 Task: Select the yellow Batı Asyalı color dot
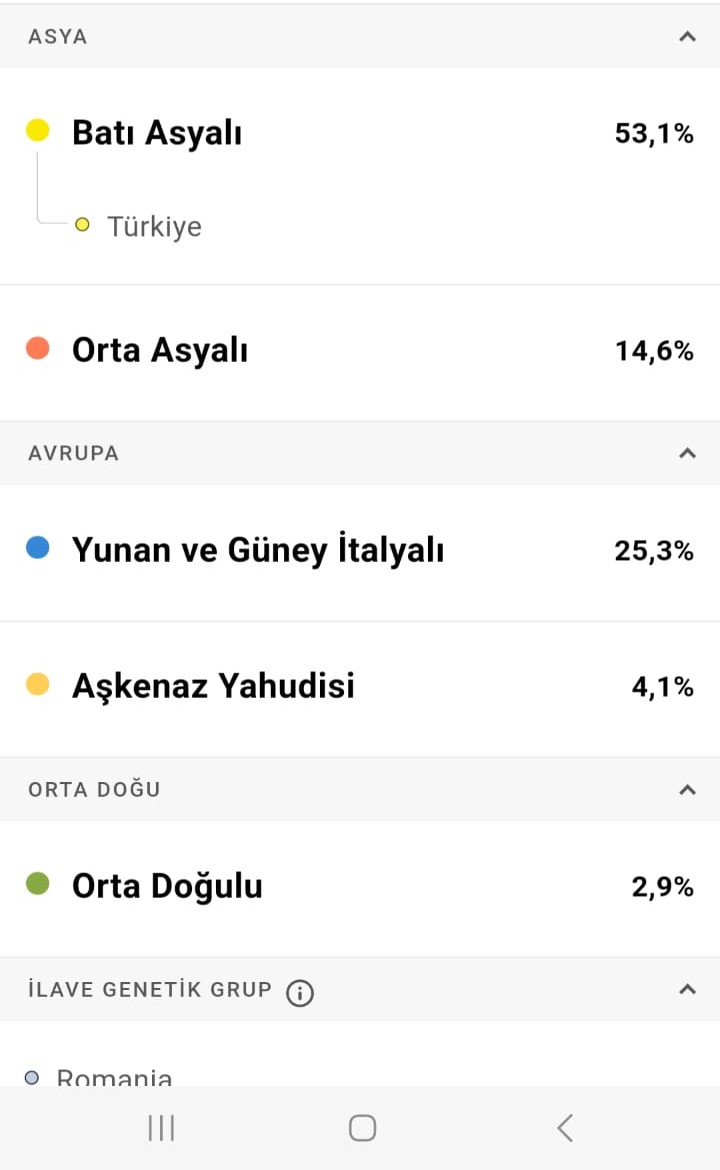37,130
